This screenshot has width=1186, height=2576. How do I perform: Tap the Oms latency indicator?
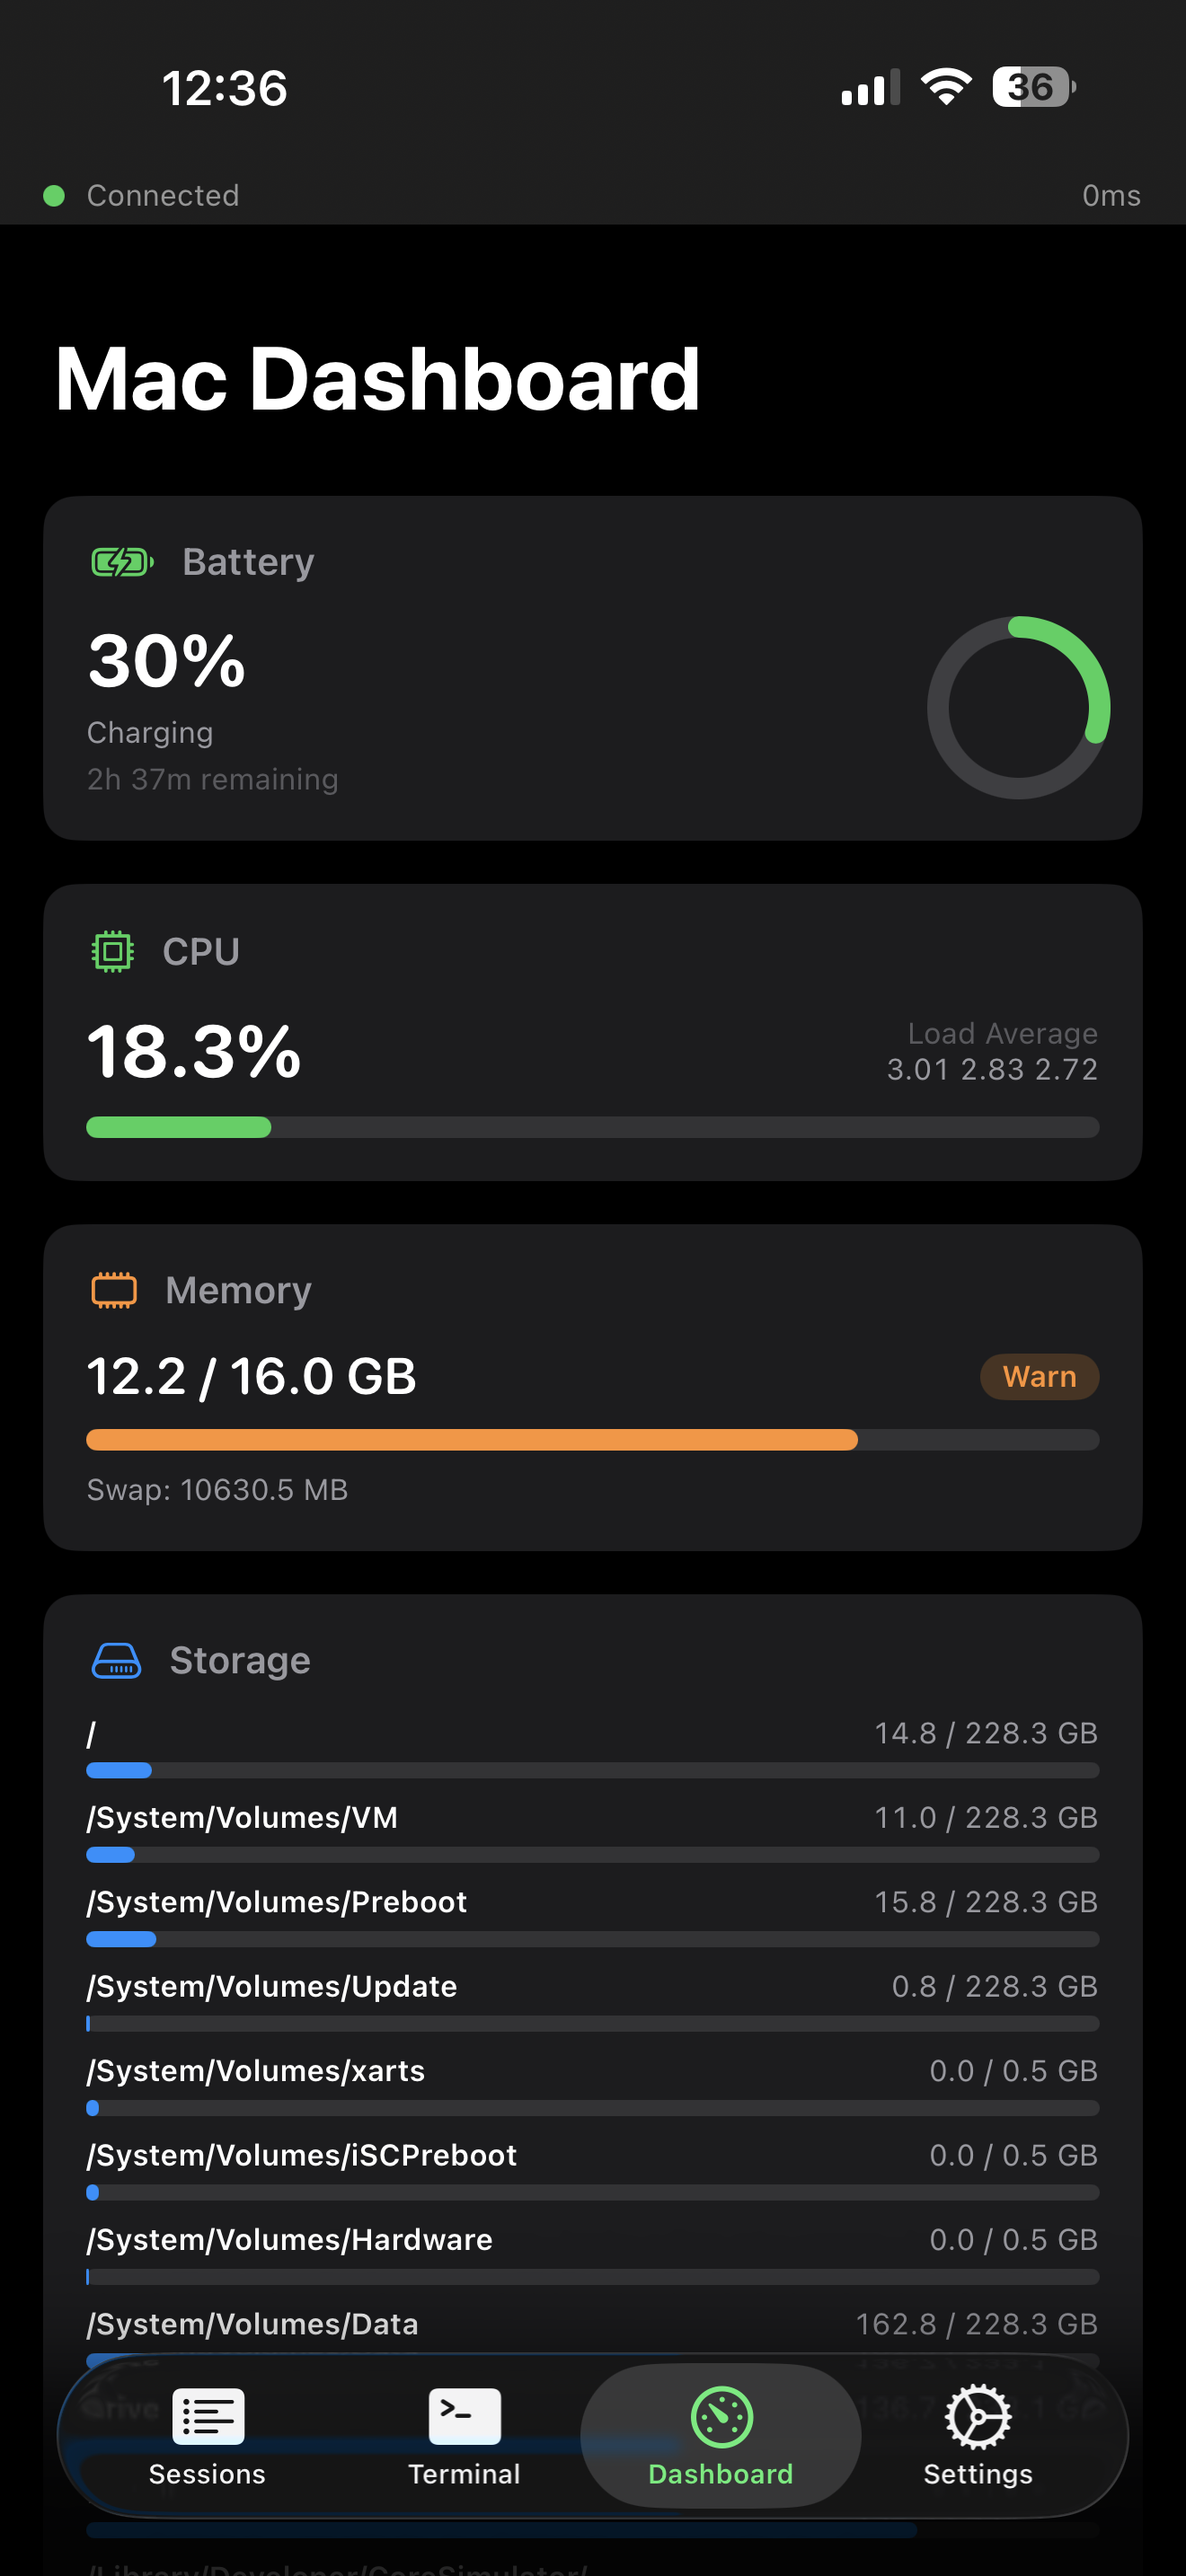pos(1111,195)
